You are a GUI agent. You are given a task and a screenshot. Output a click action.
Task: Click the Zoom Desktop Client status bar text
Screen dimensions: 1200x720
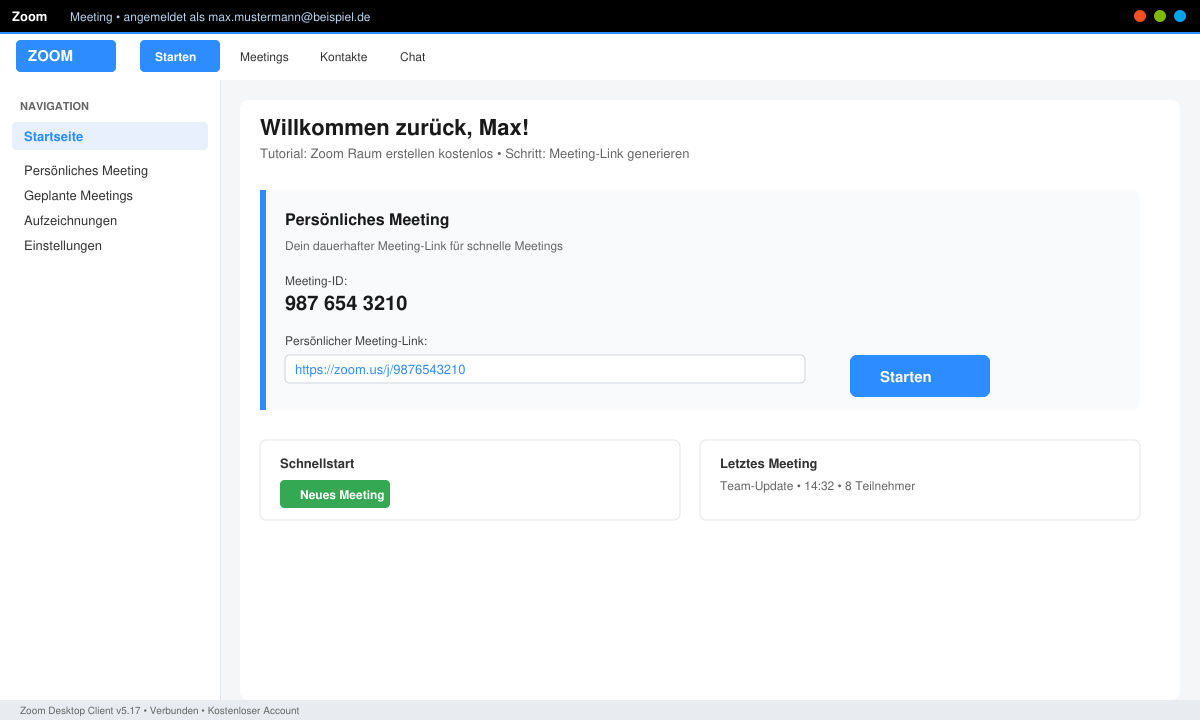(159, 711)
